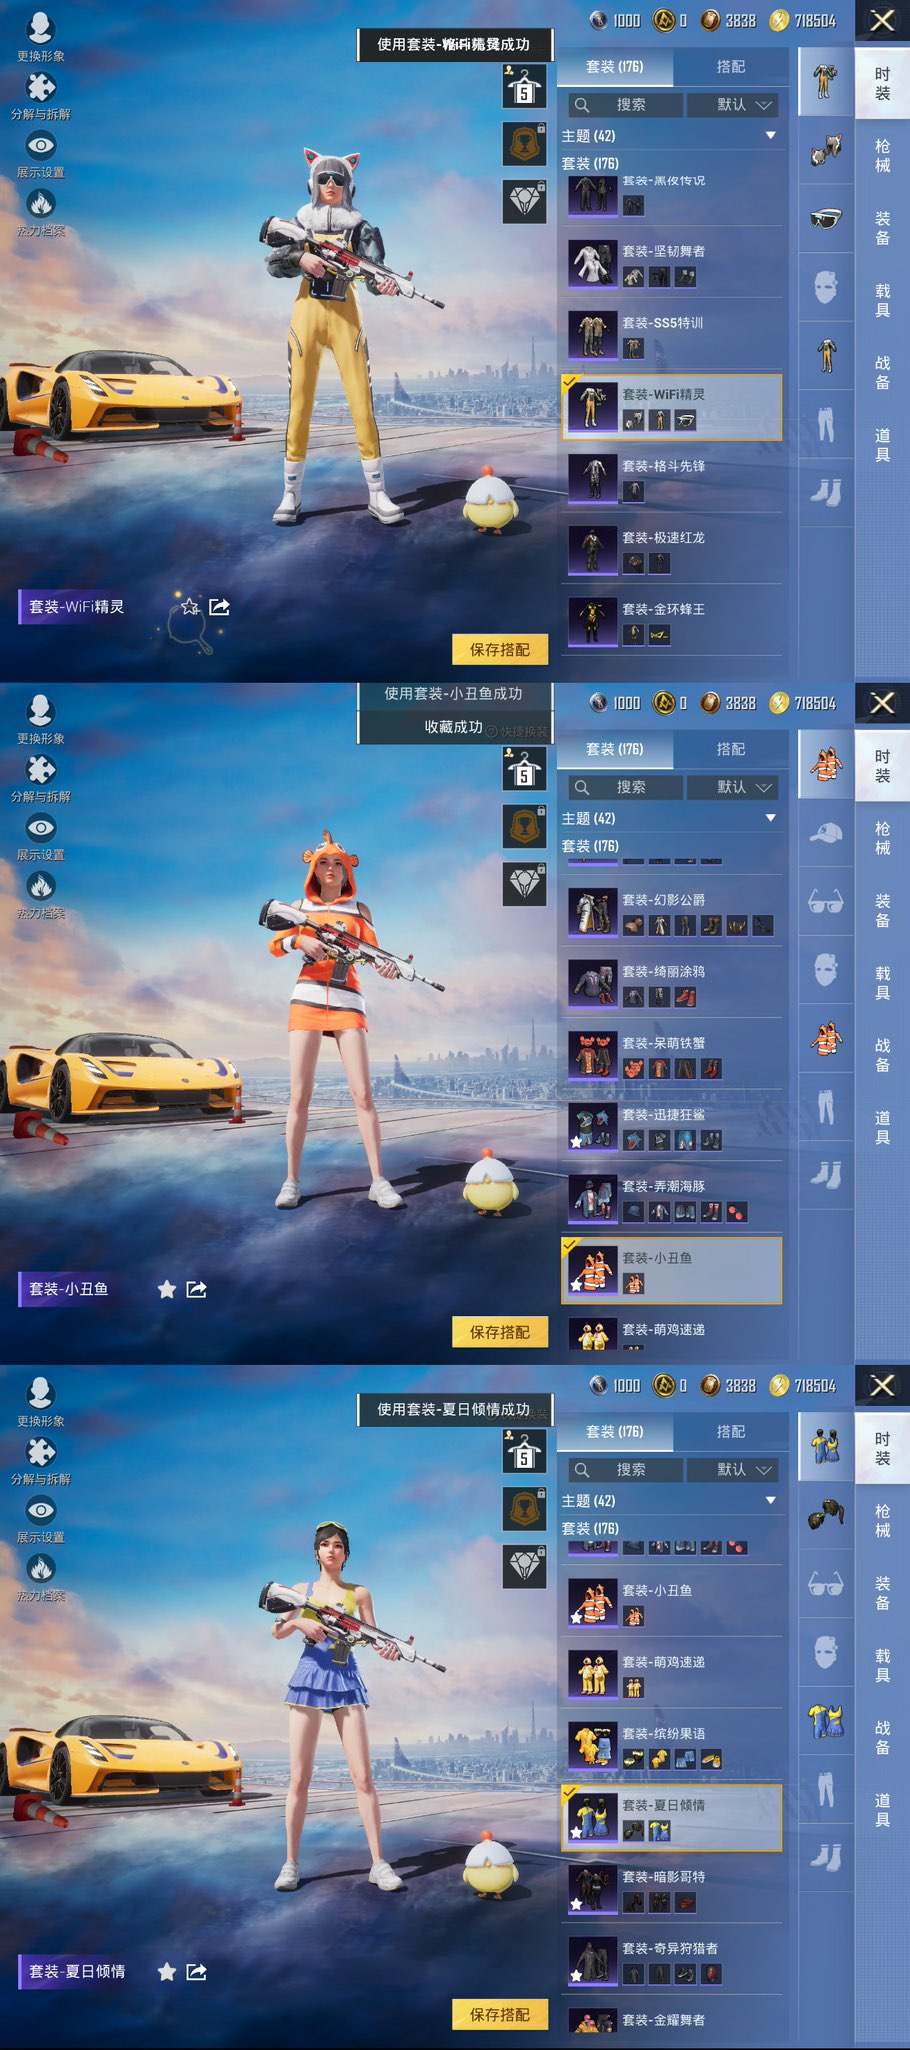910x2050 pixels.
Task: Share the 套装-小丑鱼 outfit via share icon
Action: 197,1289
